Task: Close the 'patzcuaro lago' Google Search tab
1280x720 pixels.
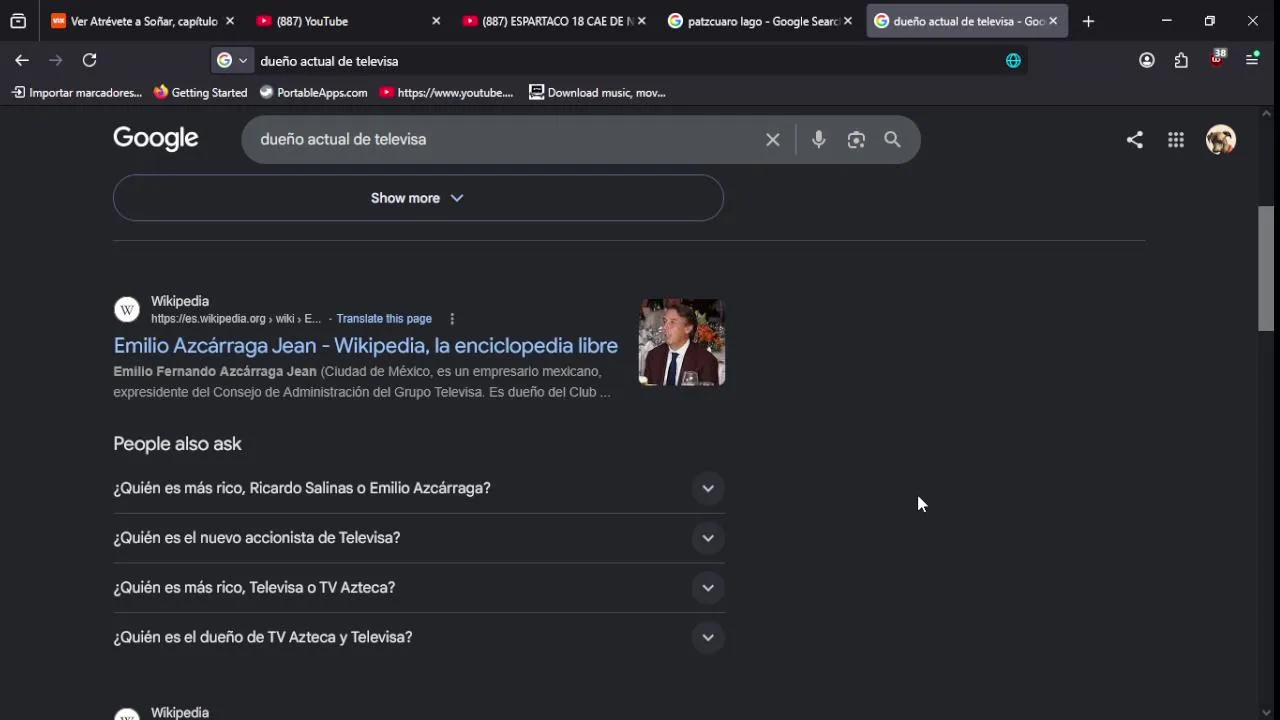Action: pyautogui.click(x=848, y=21)
